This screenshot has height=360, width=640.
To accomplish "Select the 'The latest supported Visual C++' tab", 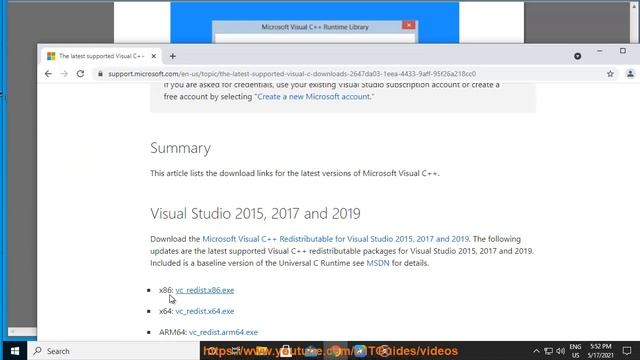I will tap(101, 56).
